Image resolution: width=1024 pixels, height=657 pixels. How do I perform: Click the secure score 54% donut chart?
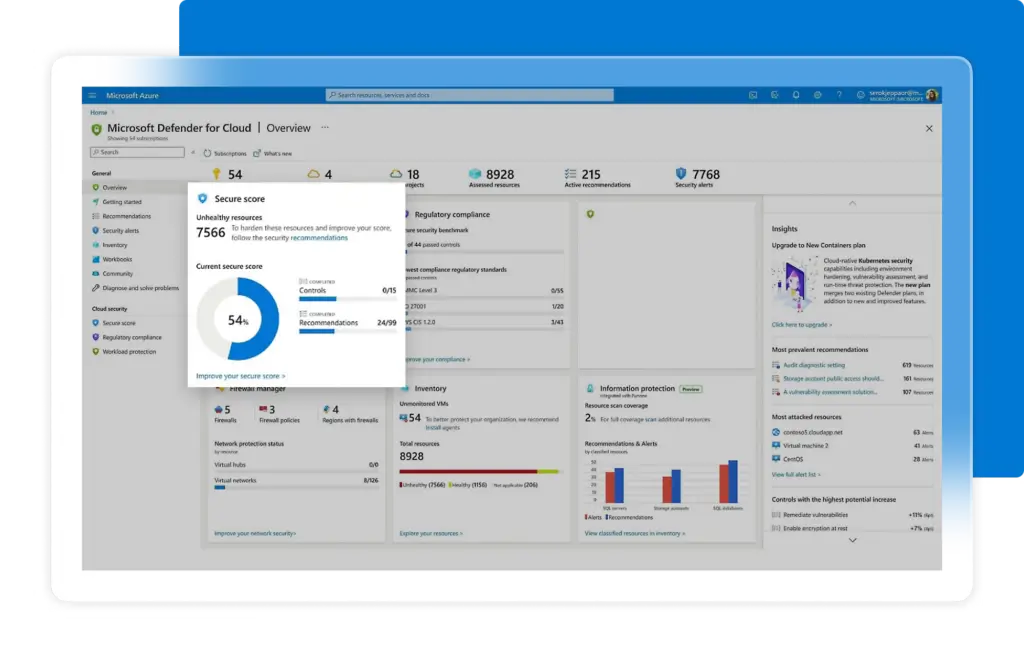tap(238, 319)
